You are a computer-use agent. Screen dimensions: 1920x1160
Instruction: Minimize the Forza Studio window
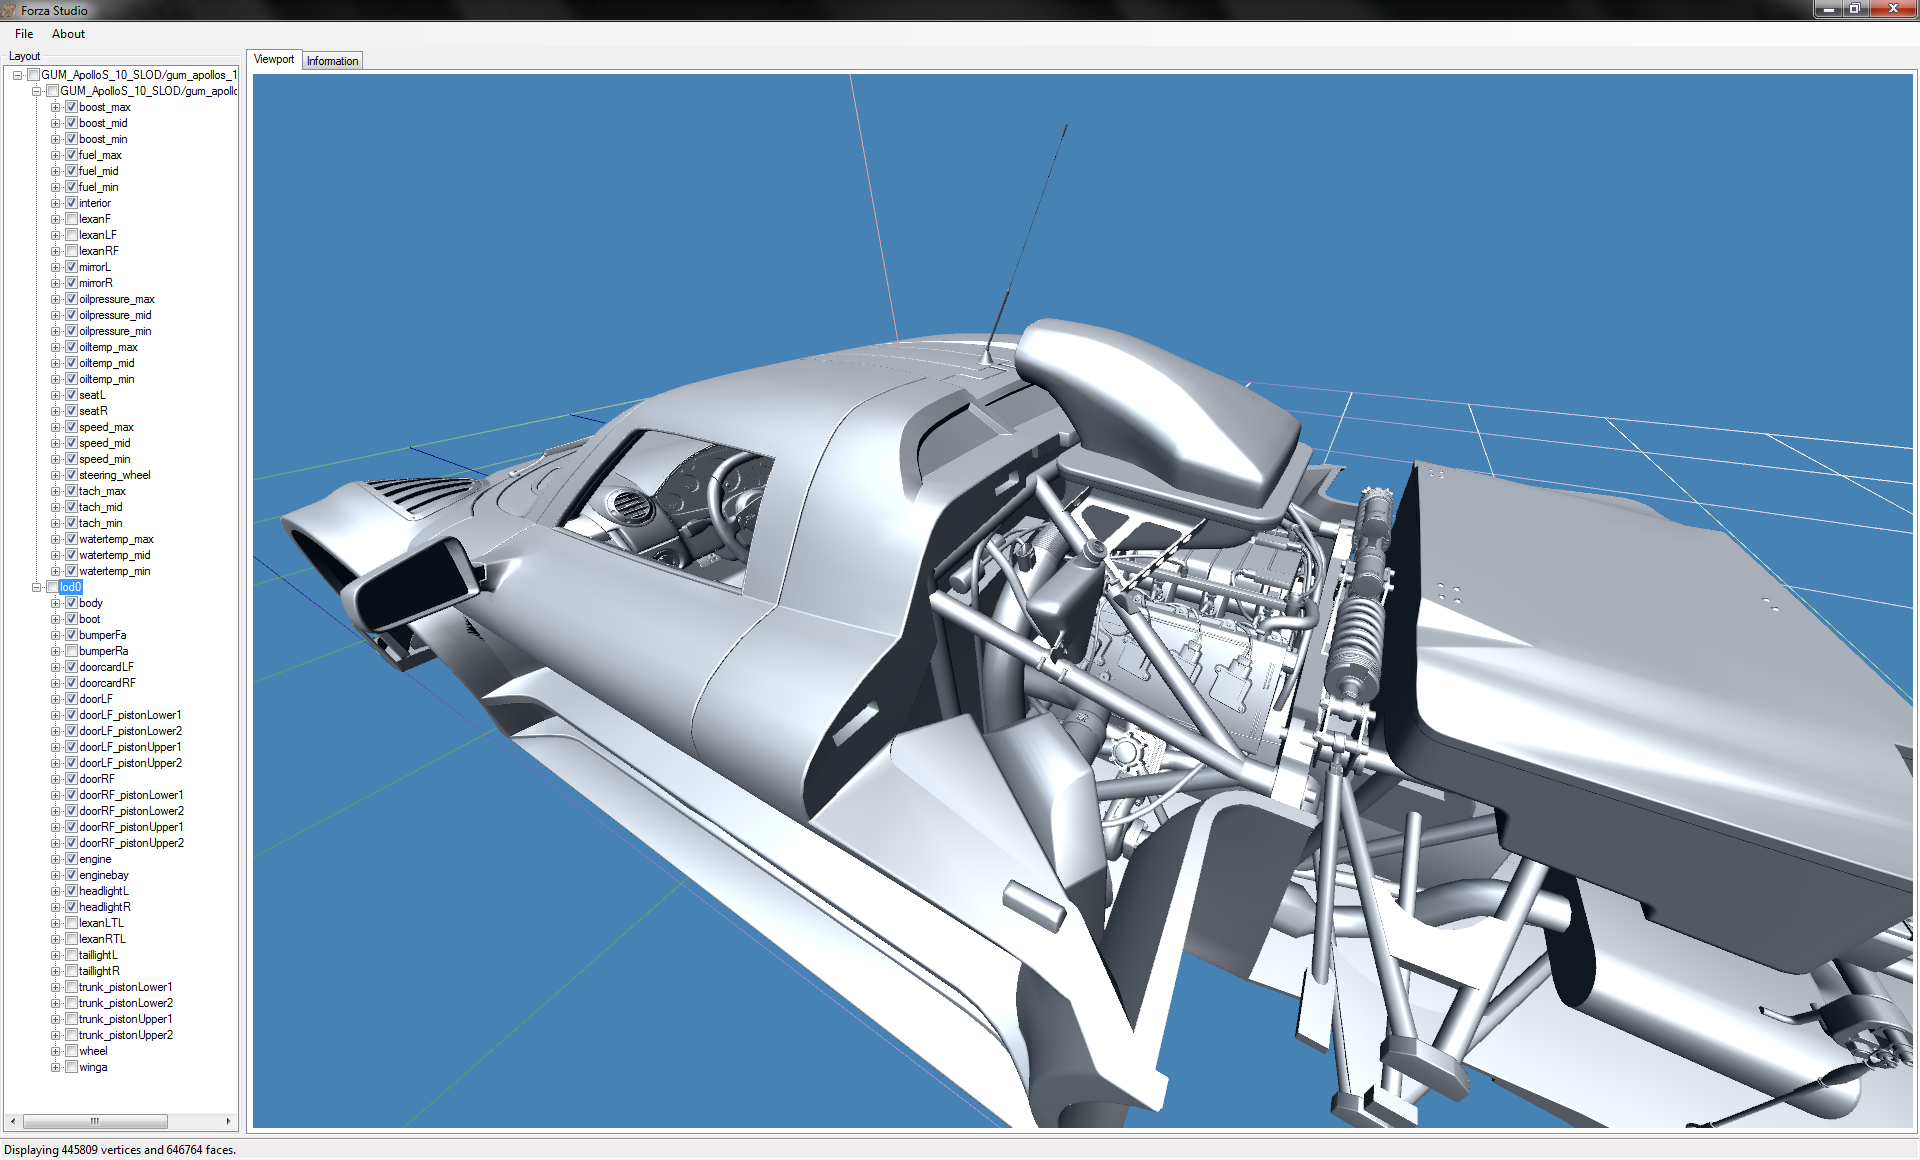(1827, 9)
